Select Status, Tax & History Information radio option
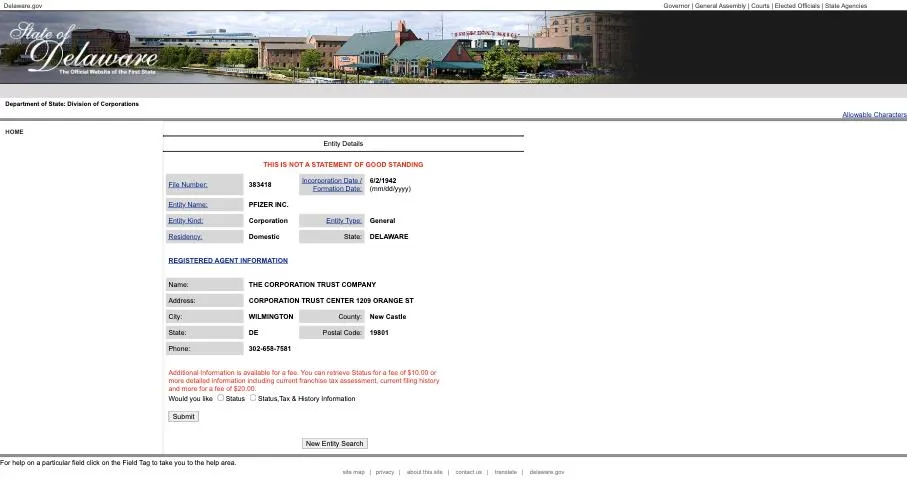 coord(253,398)
